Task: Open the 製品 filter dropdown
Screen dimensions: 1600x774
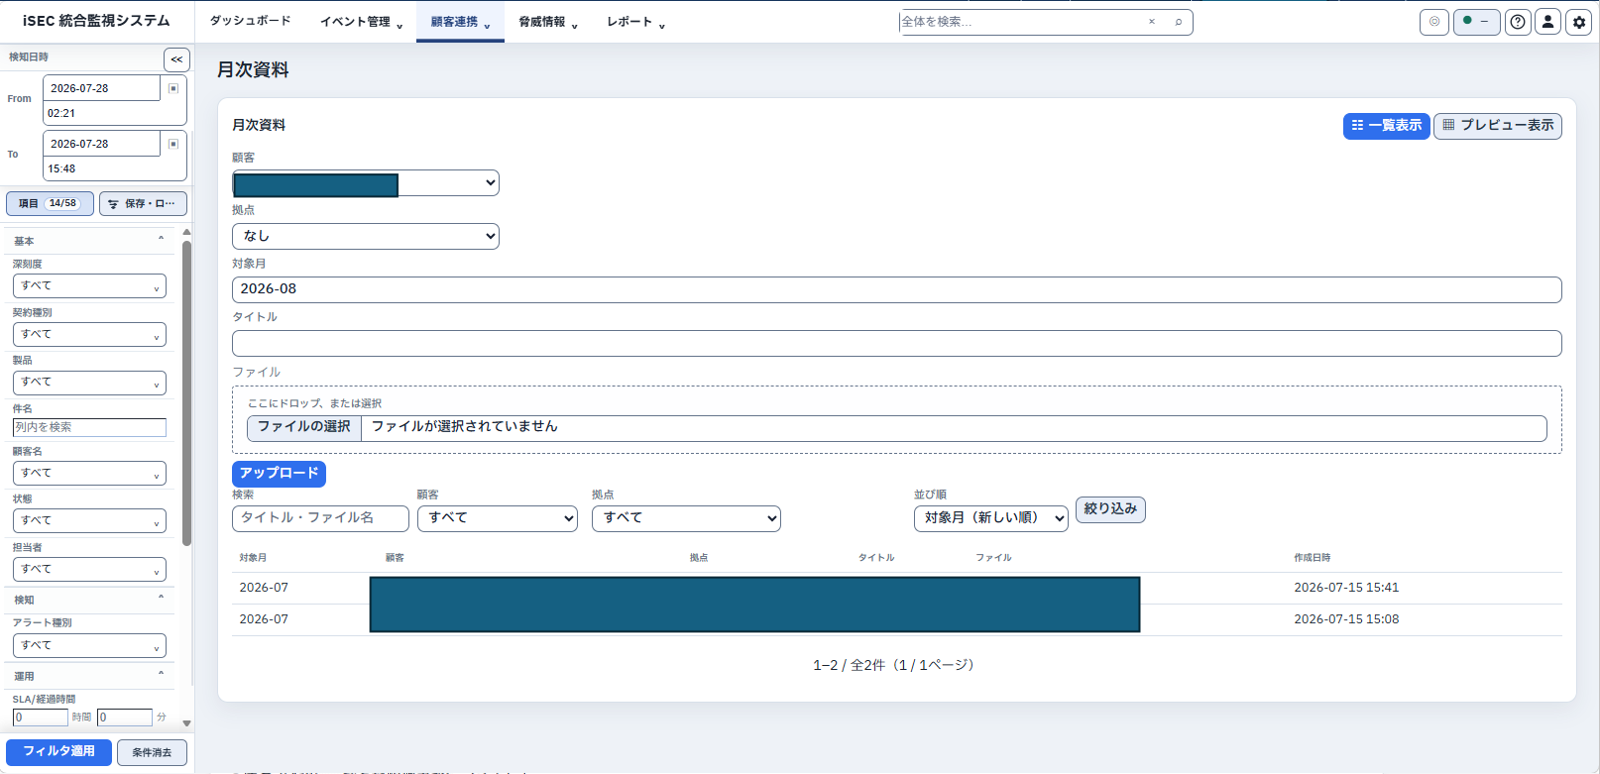Action: tap(89, 382)
